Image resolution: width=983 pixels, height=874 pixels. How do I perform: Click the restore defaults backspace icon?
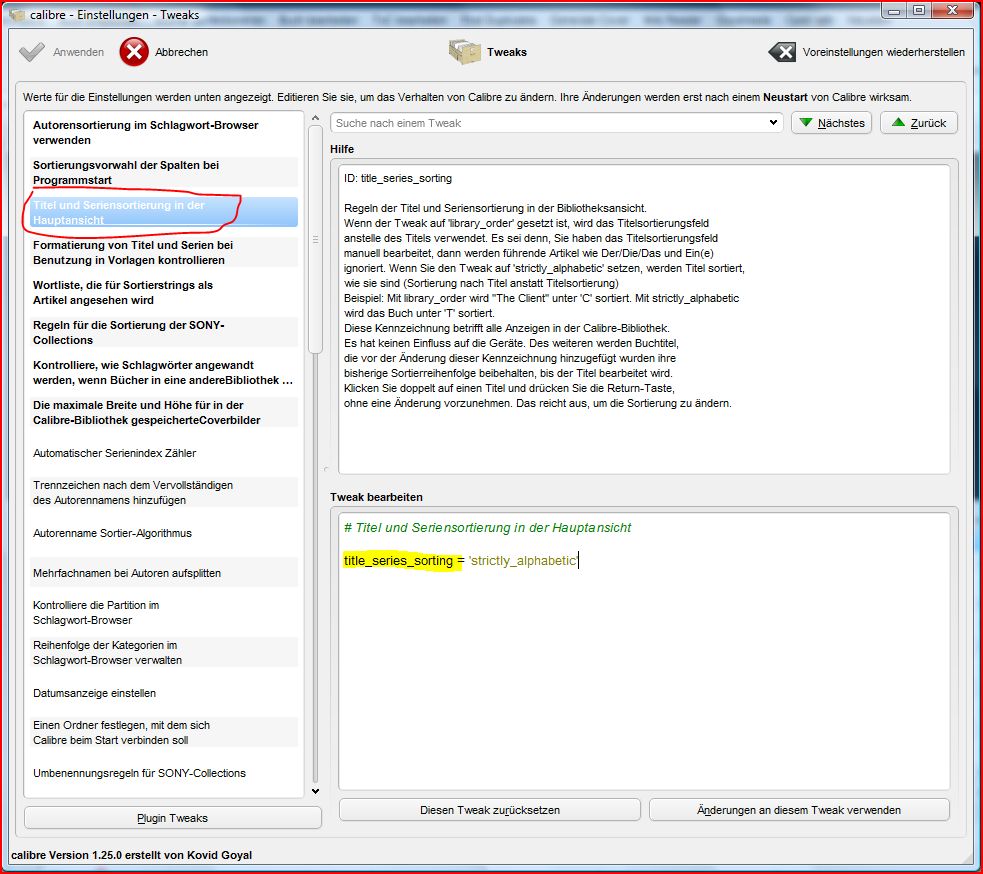pyautogui.click(x=782, y=52)
